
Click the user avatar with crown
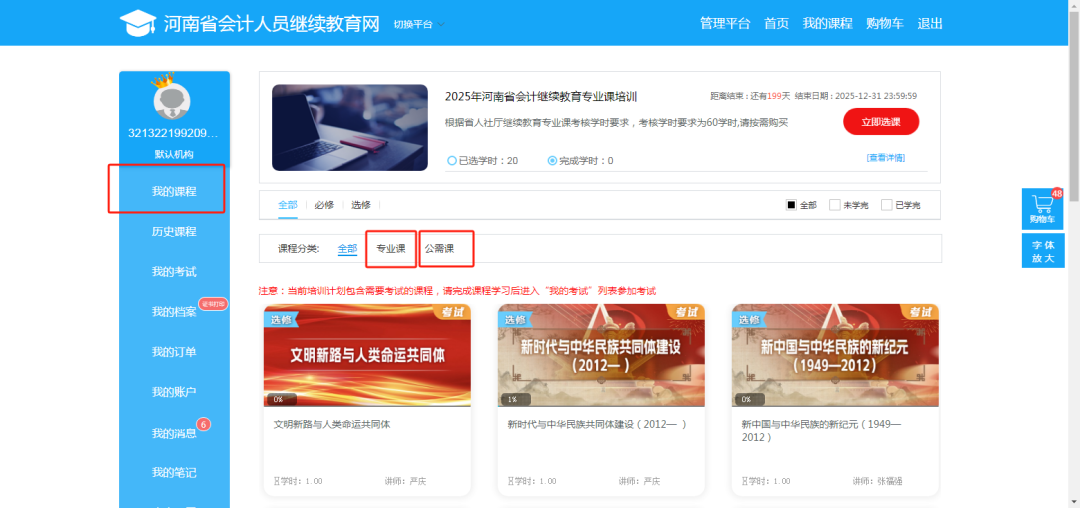pyautogui.click(x=173, y=99)
